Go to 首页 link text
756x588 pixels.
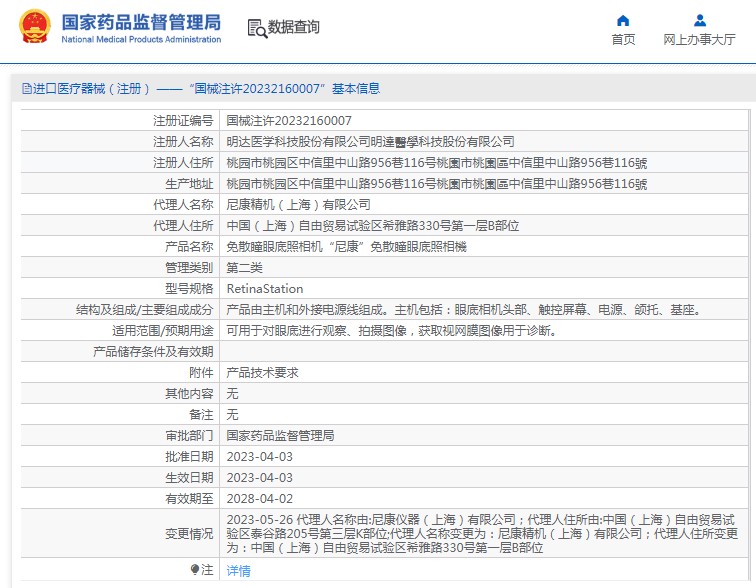(x=623, y=40)
